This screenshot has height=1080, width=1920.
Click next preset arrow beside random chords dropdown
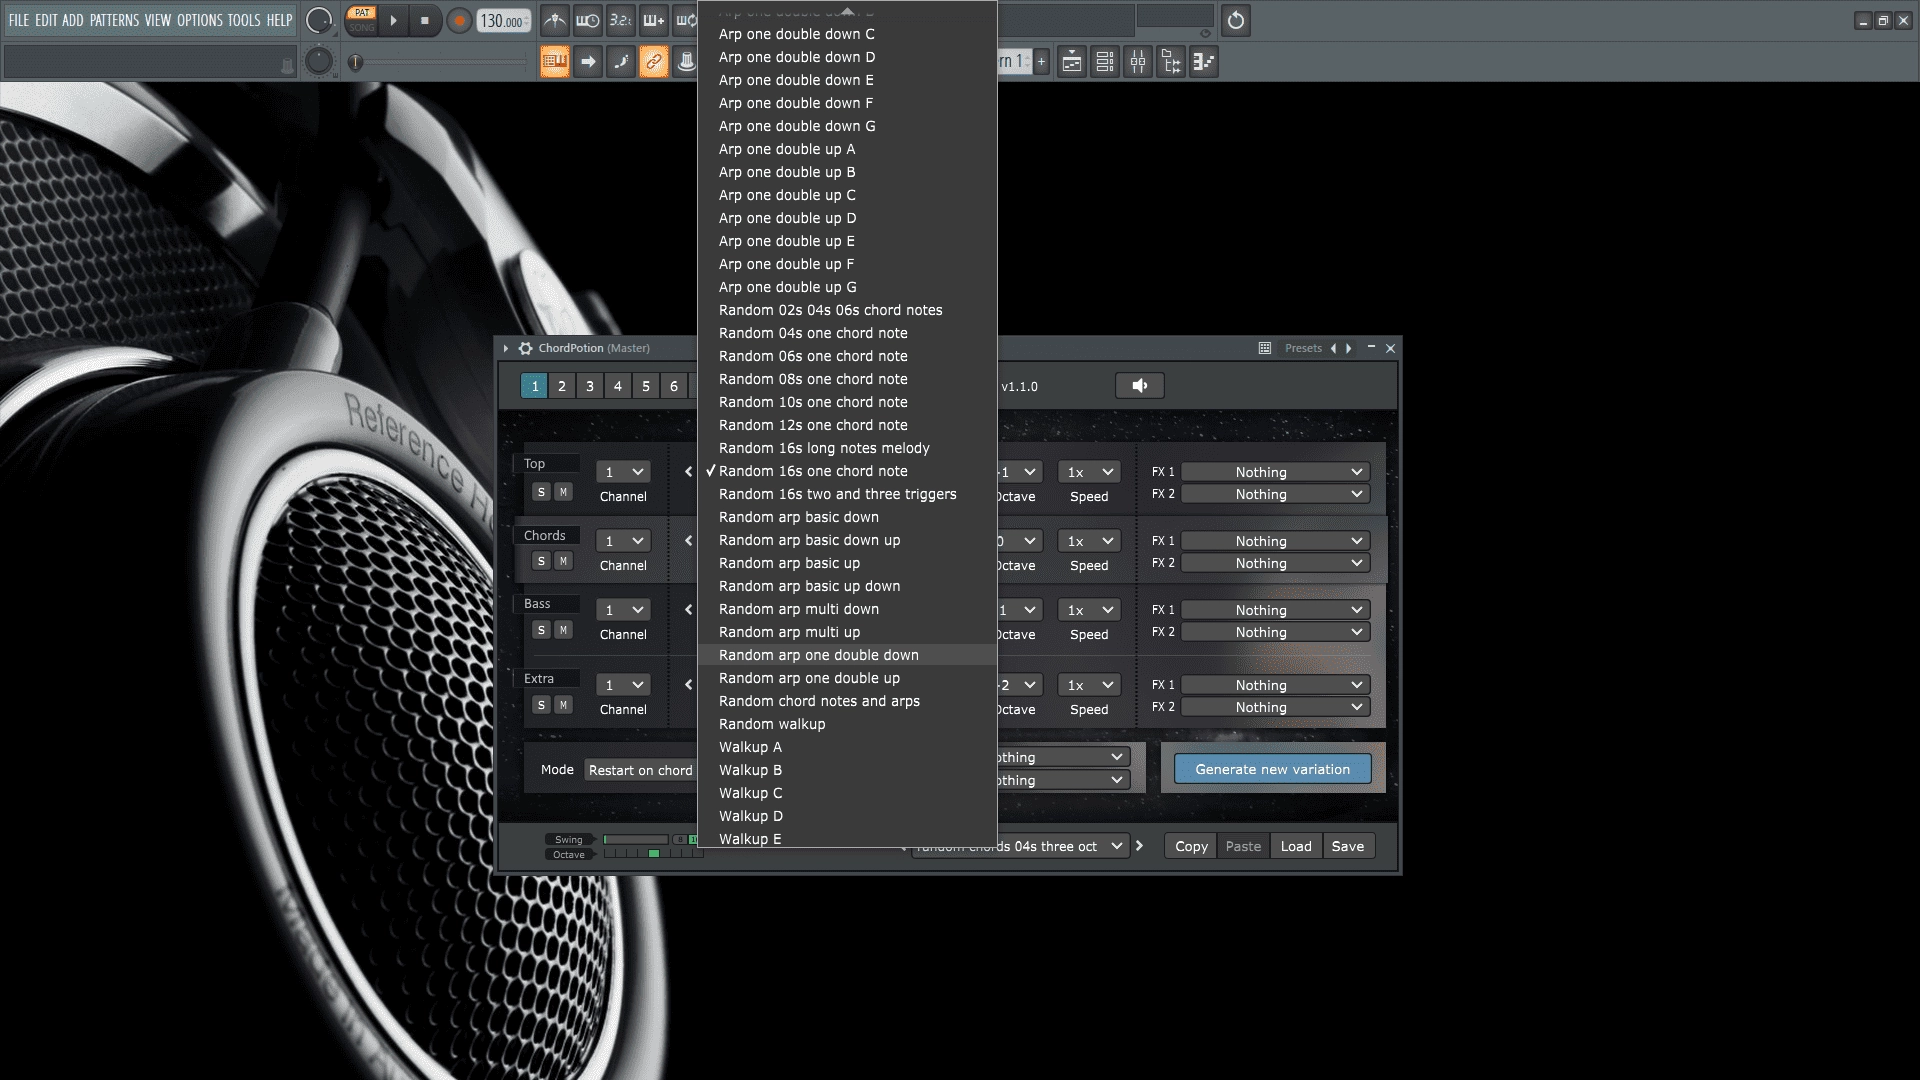point(1139,846)
